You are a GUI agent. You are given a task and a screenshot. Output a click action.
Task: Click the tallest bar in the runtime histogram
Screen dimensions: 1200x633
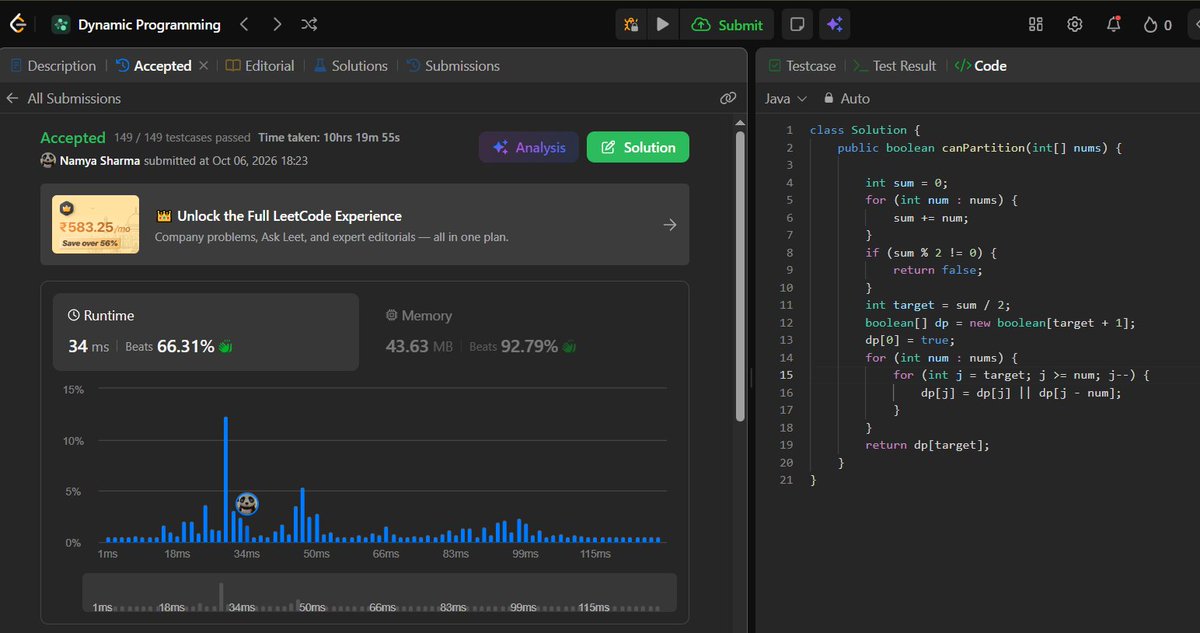pyautogui.click(x=226, y=479)
